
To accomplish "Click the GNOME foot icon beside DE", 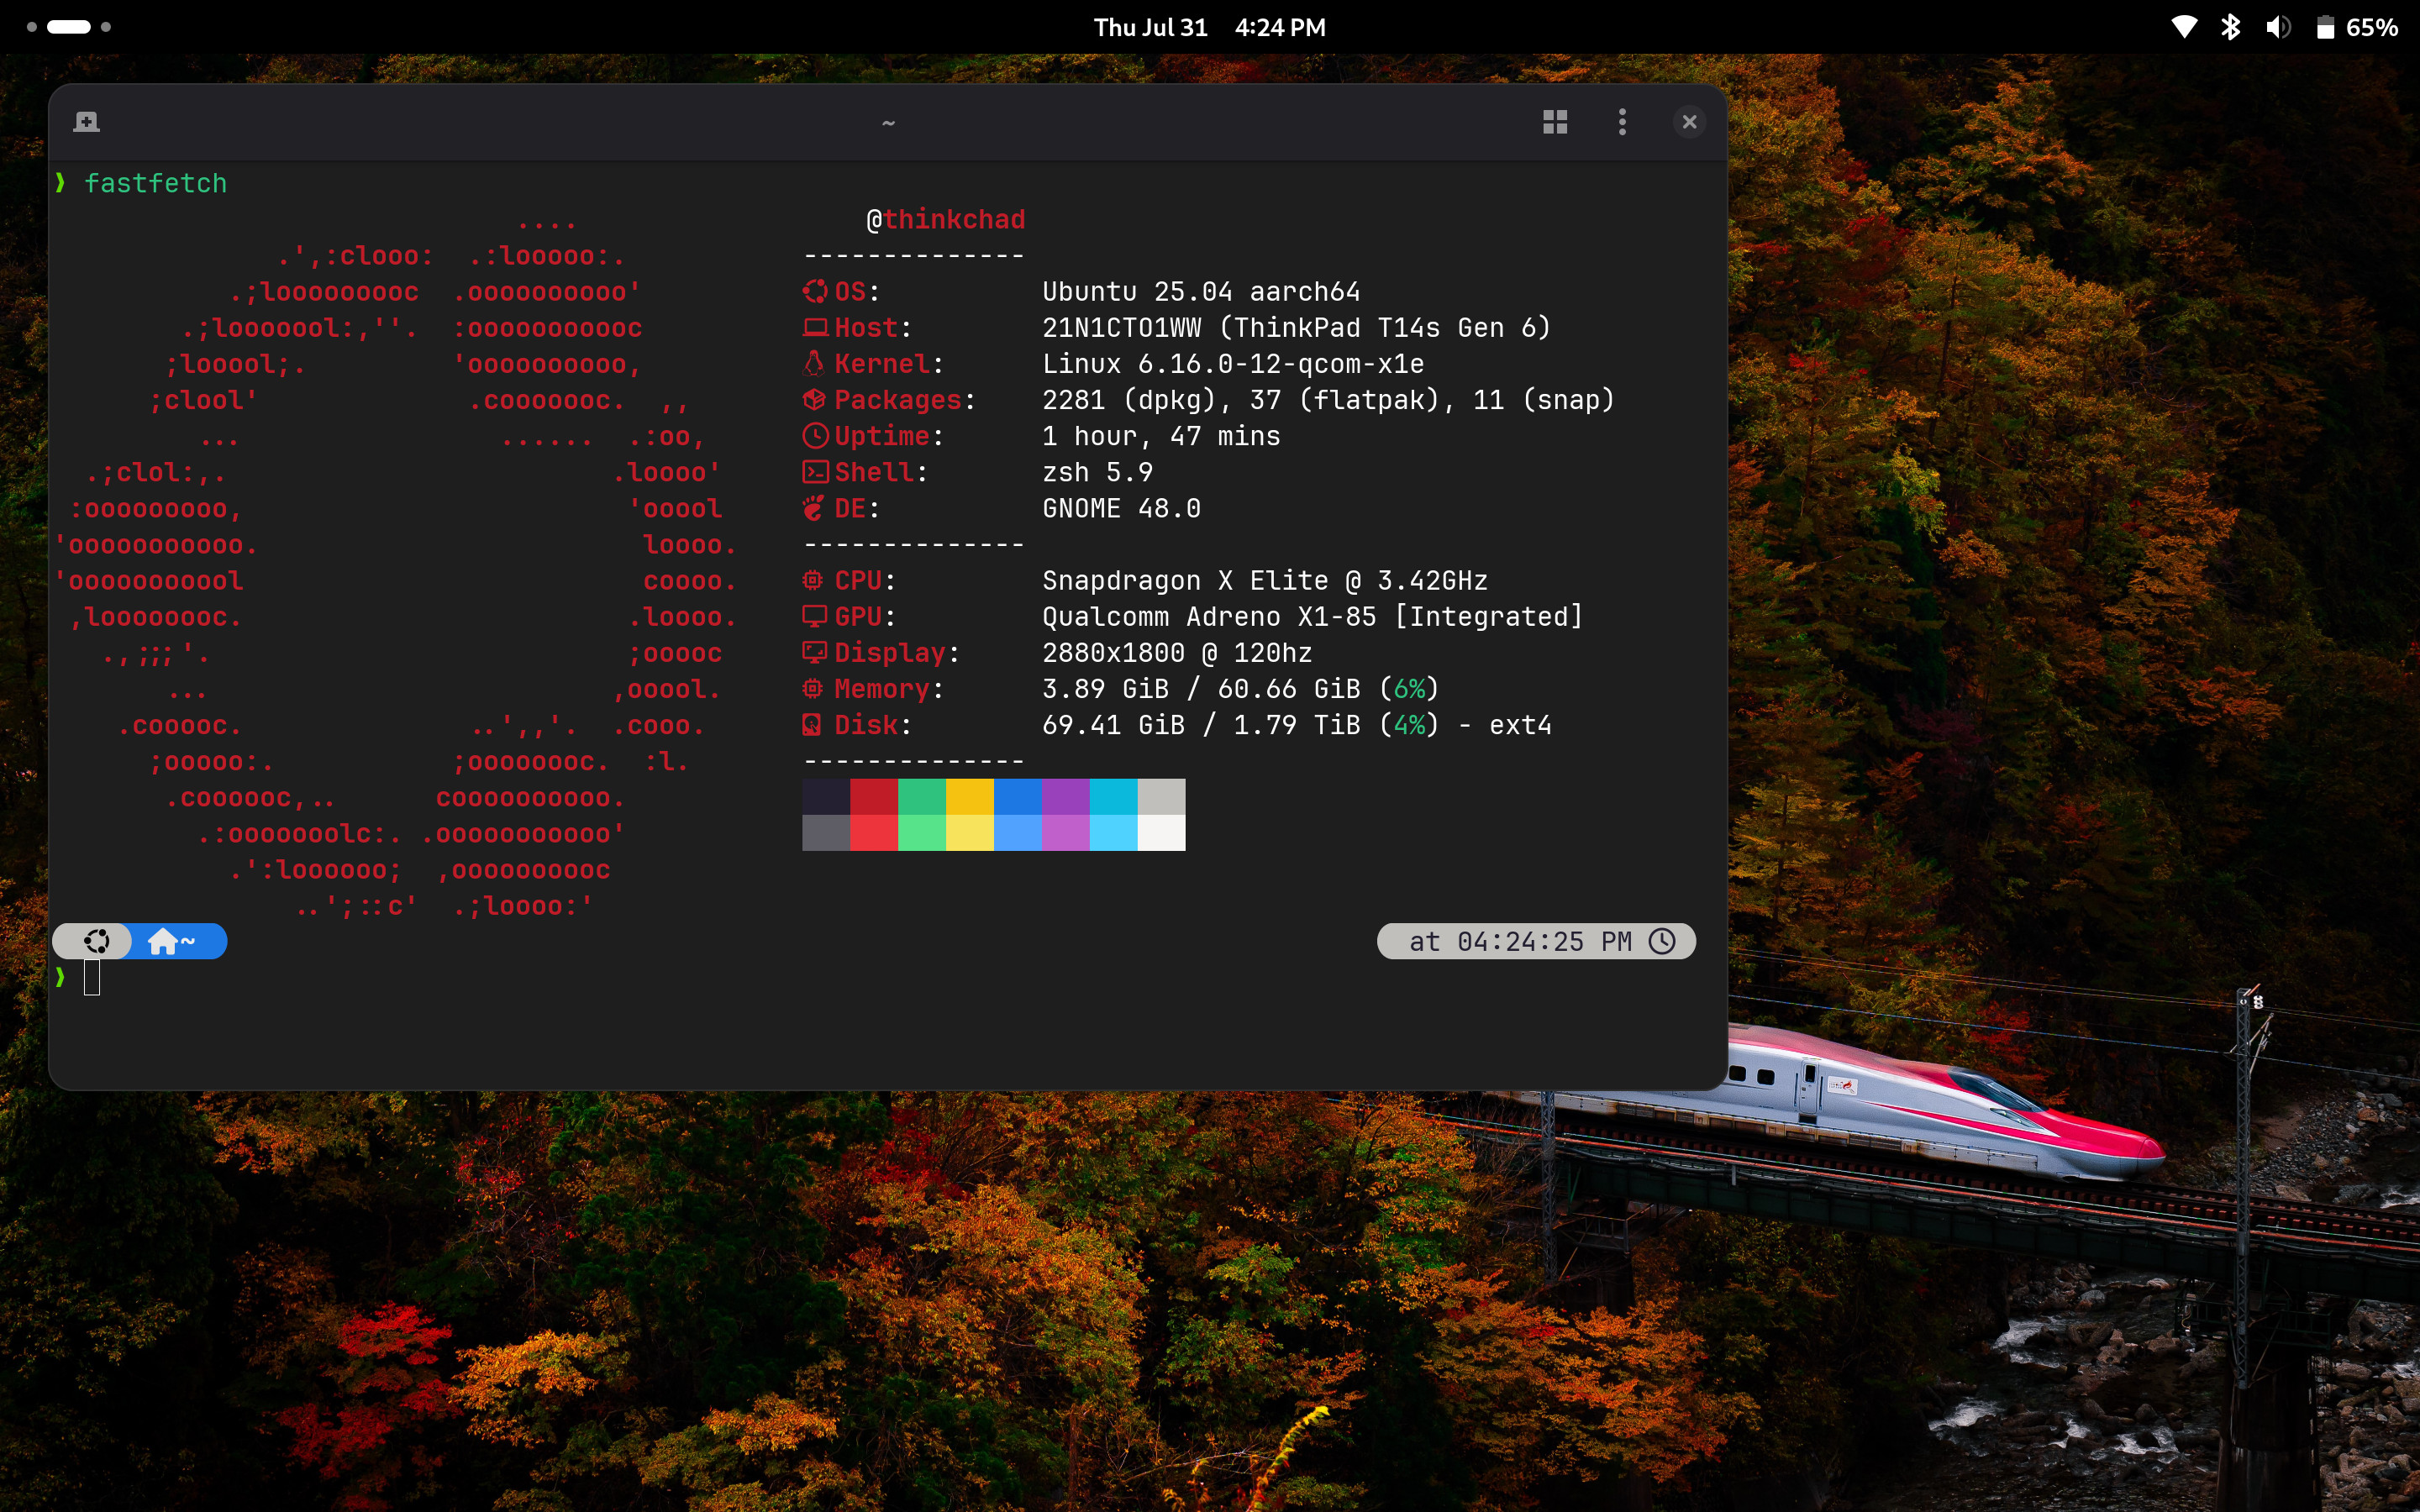I will click(x=814, y=508).
